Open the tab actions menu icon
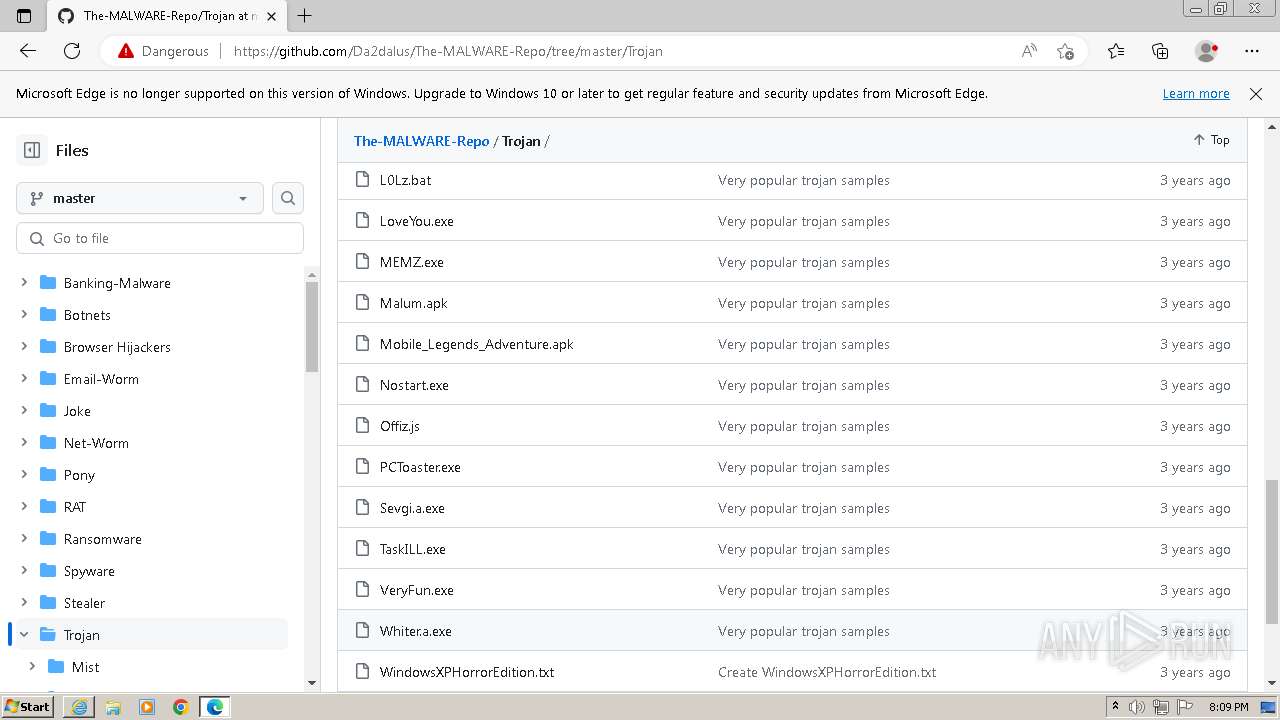The height and width of the screenshot is (720, 1280). coord(24,16)
